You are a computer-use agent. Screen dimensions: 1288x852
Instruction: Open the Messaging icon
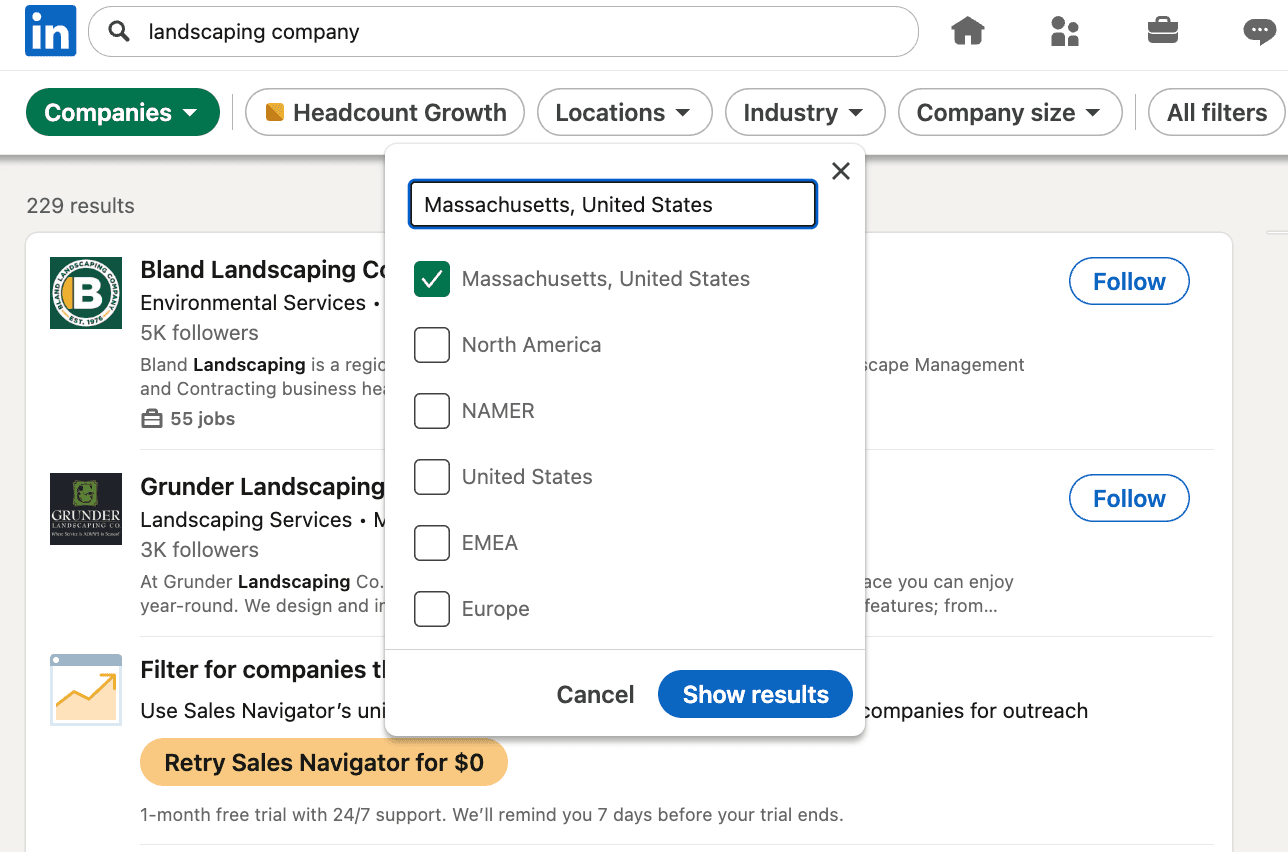coord(1259,31)
